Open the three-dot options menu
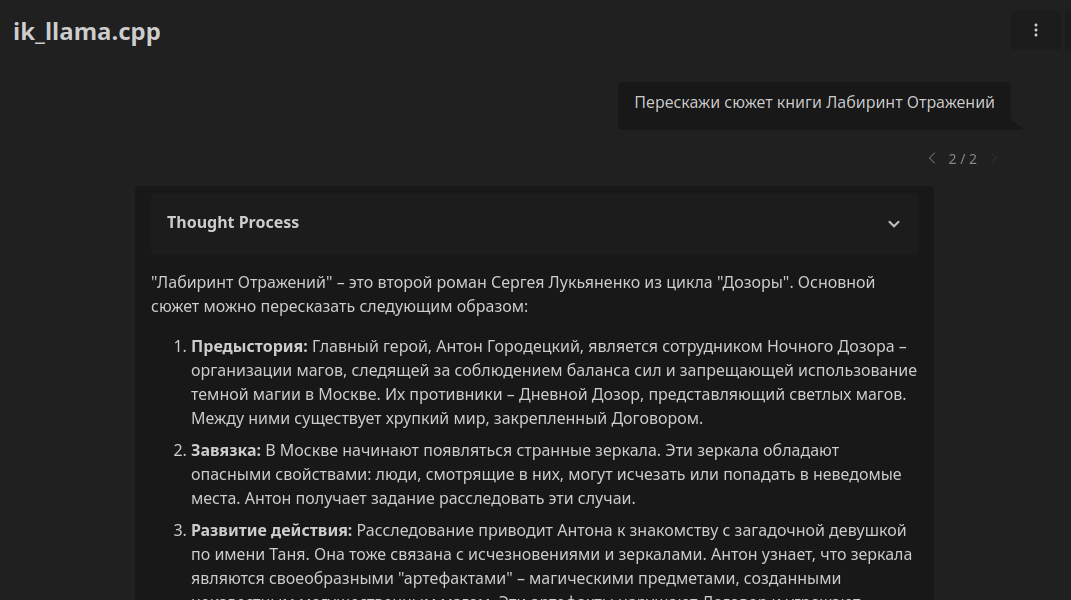 [1035, 30]
